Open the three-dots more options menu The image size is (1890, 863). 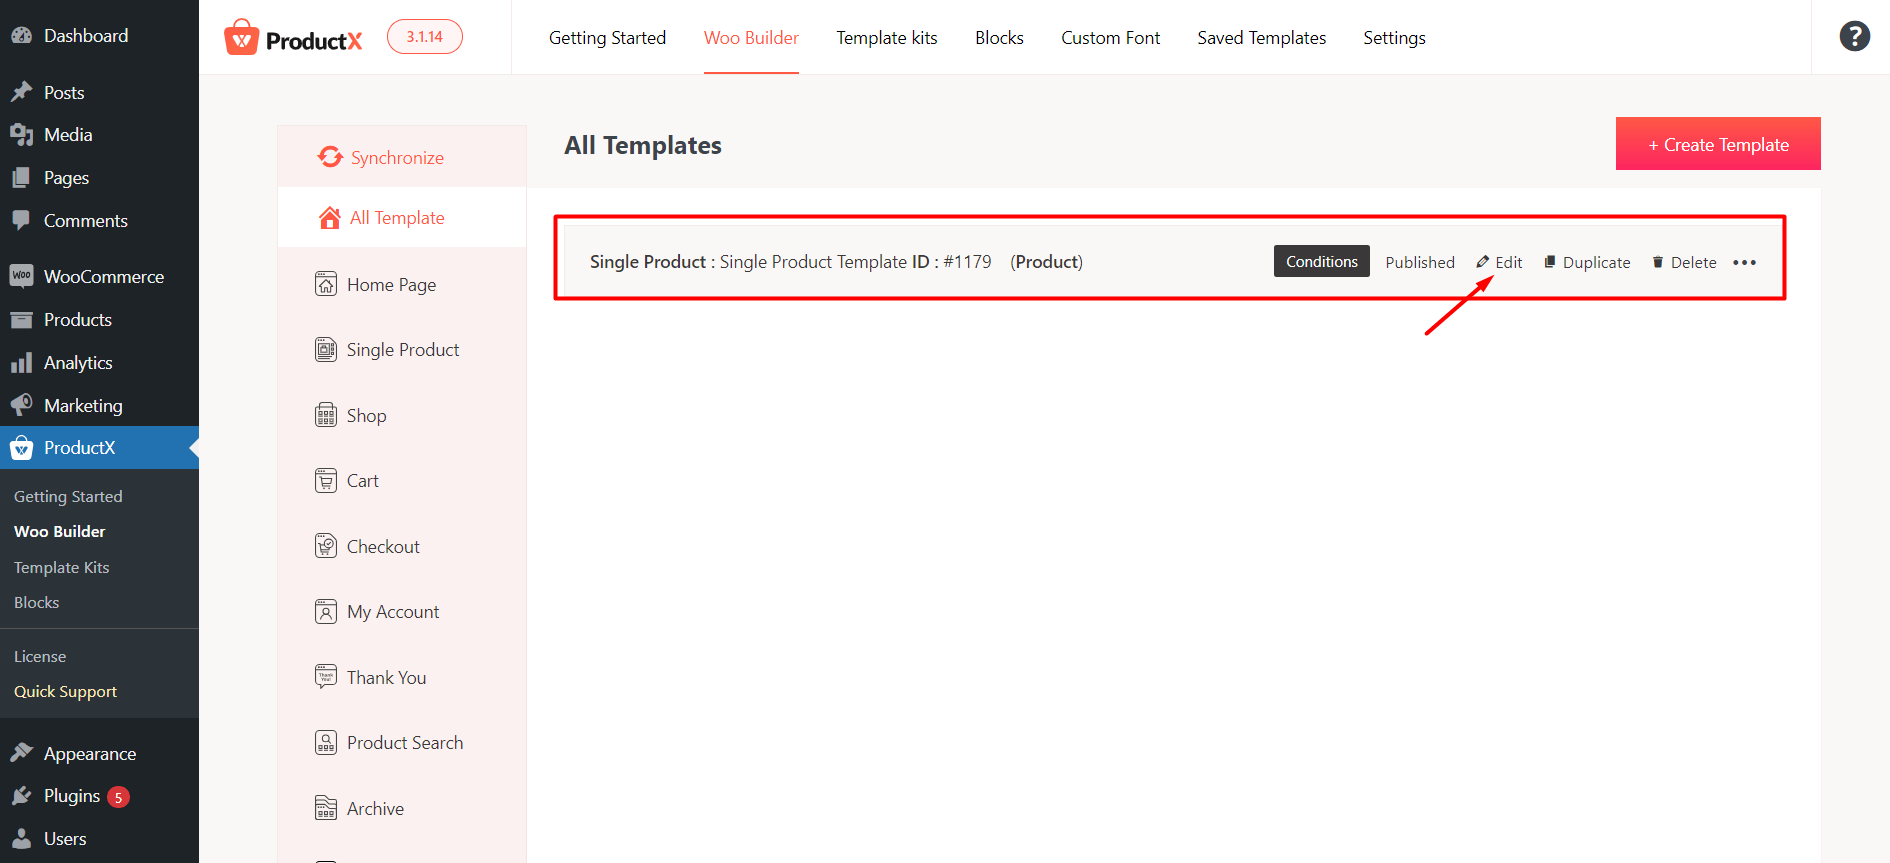[1745, 262]
